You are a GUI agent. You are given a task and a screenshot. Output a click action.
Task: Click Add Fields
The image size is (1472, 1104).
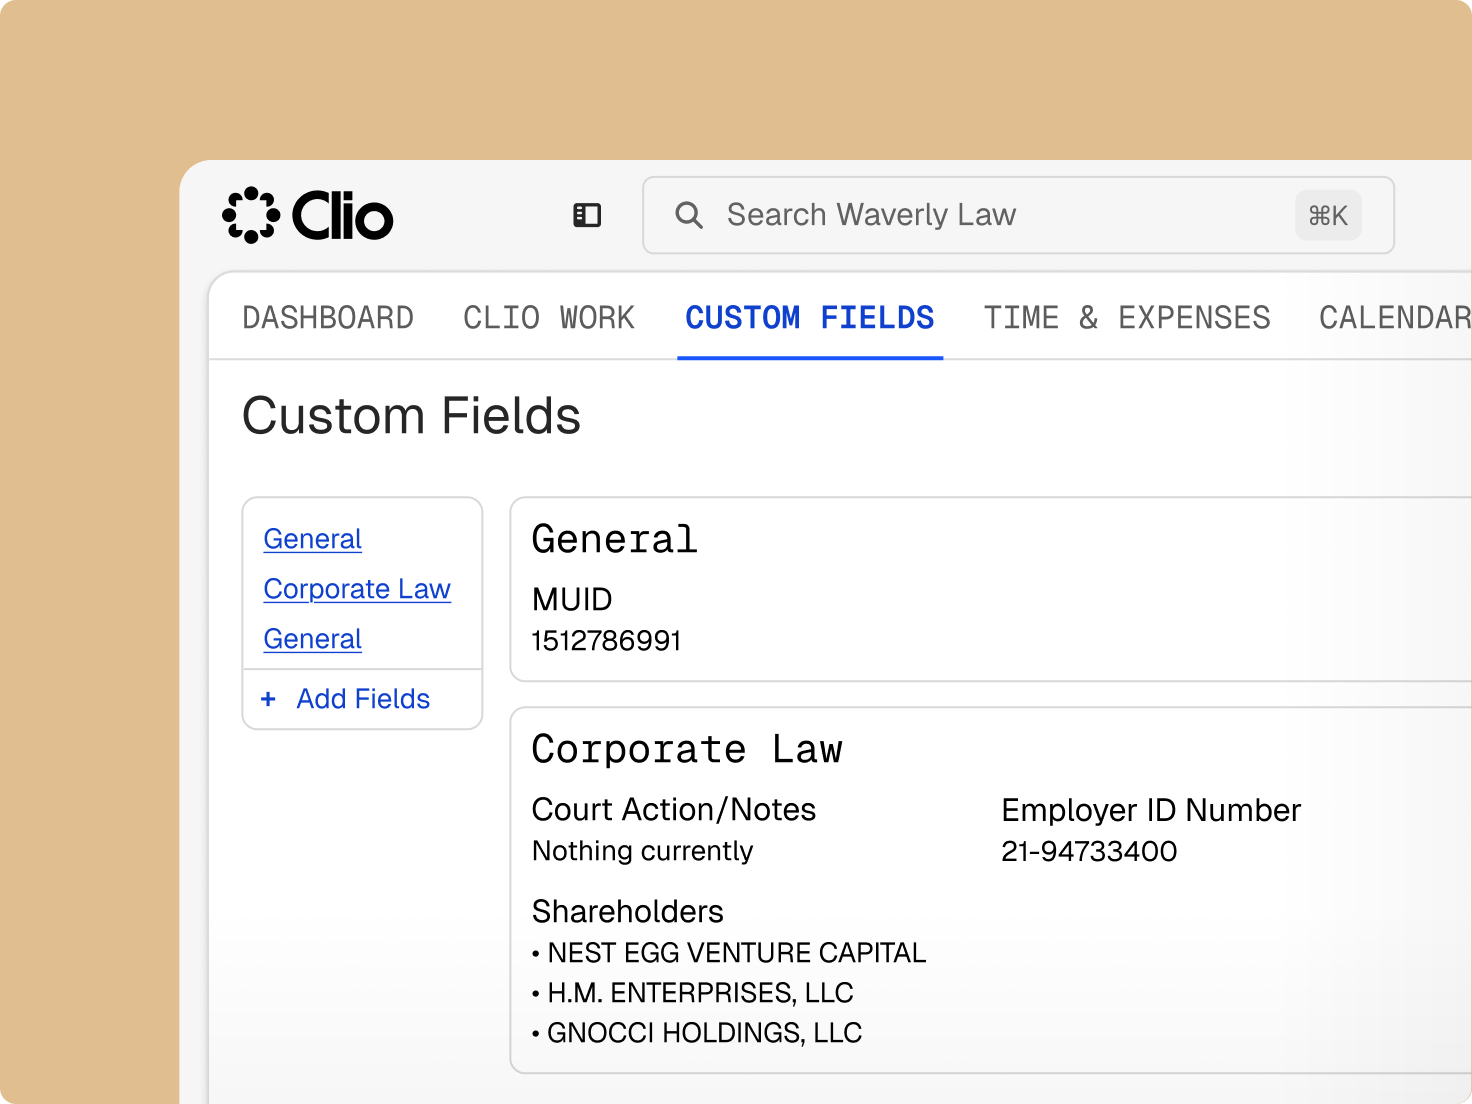363,699
